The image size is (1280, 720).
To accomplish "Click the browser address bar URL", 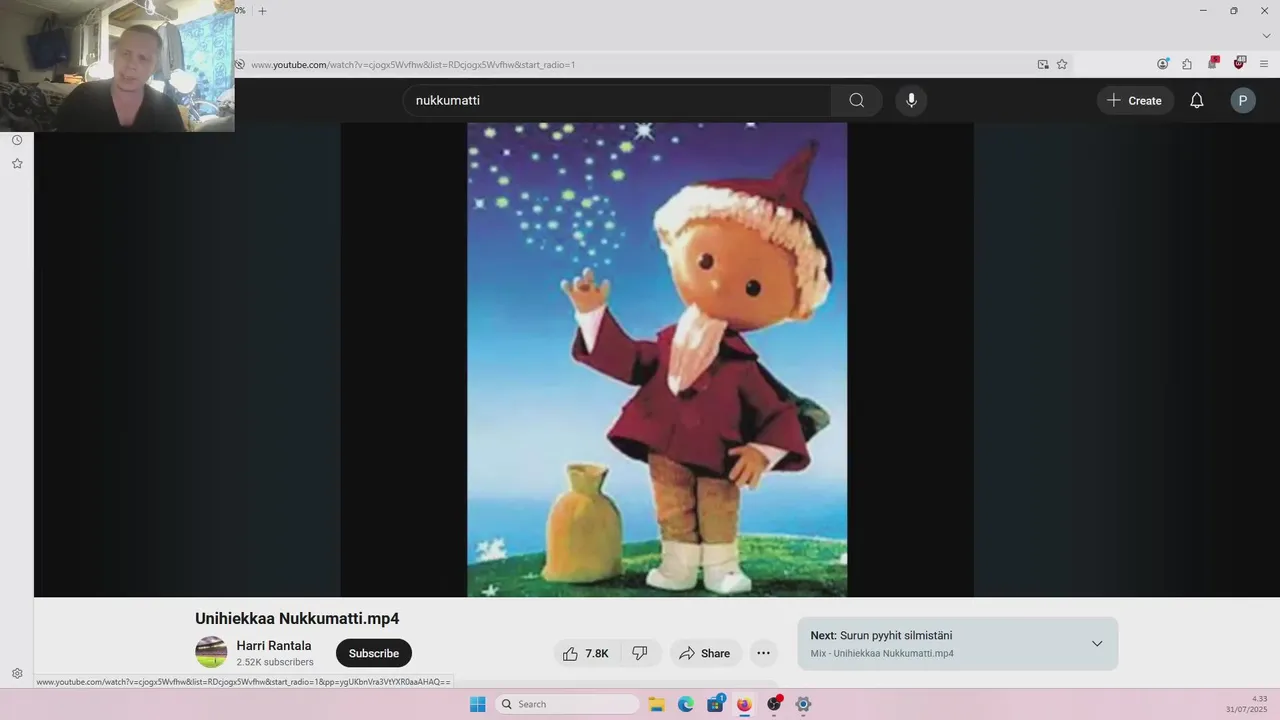I will (x=413, y=64).
